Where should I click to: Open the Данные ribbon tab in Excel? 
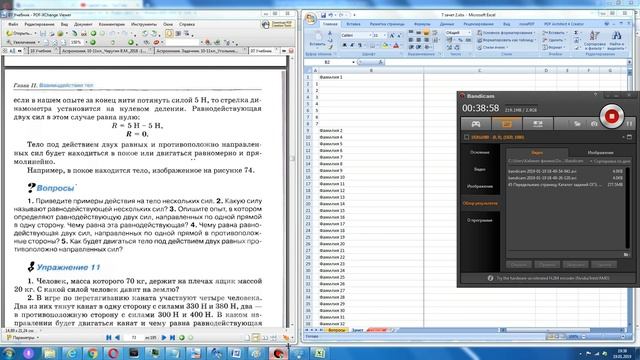(x=447, y=24)
